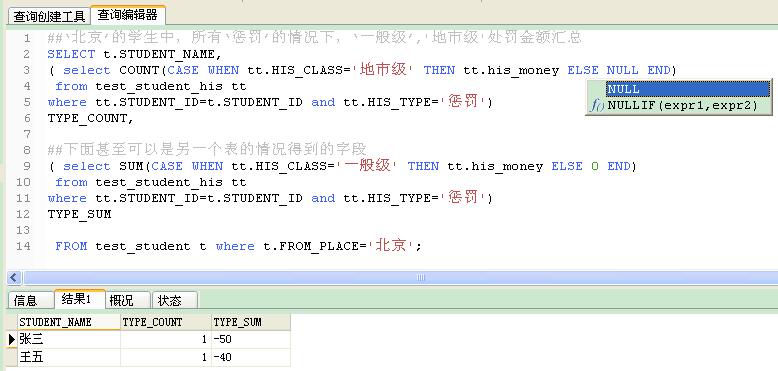Screen dimensions: 778x371
Task: Click the horizontal scrollbar thumb
Action: pos(401,277)
